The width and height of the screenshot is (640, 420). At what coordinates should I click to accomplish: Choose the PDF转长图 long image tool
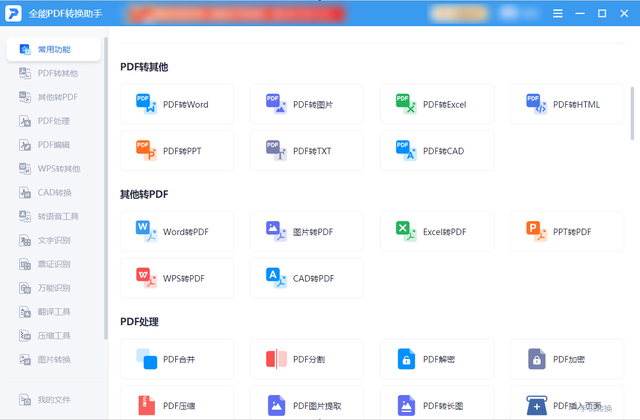[x=437, y=402]
